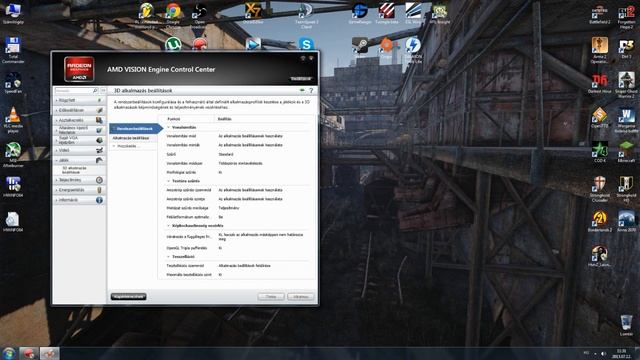Change the OpenGL Tripla pufferelés value

click(220, 248)
